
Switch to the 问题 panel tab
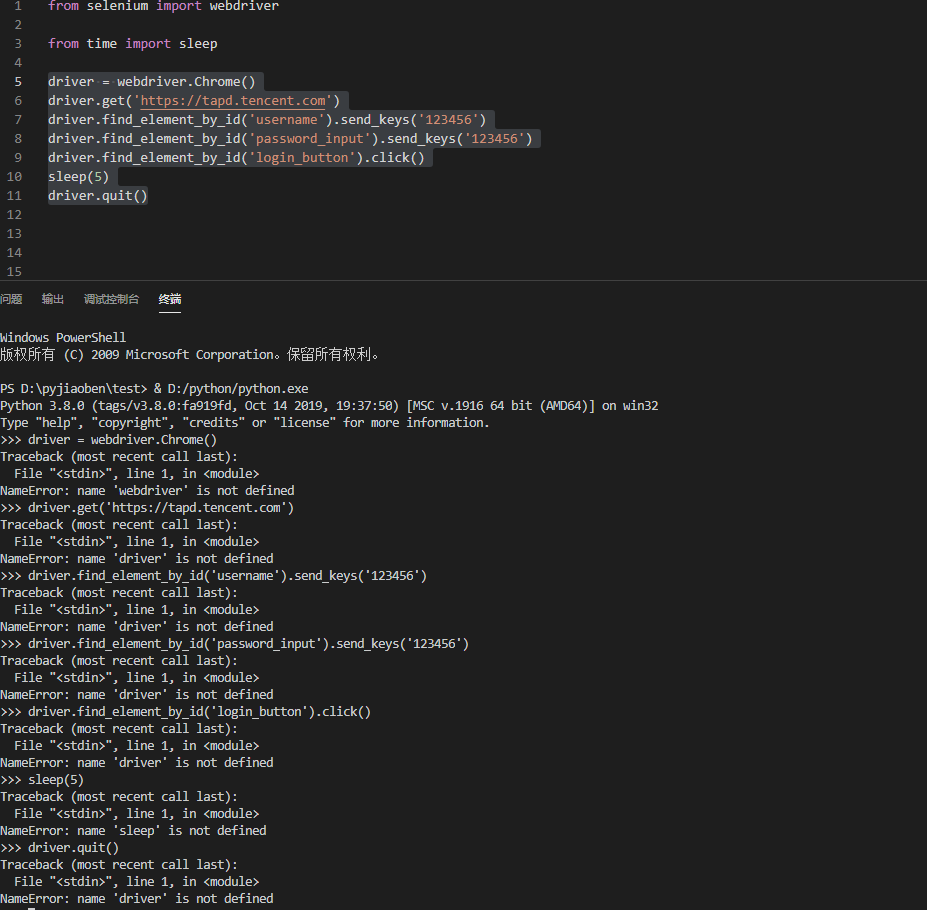point(11,299)
